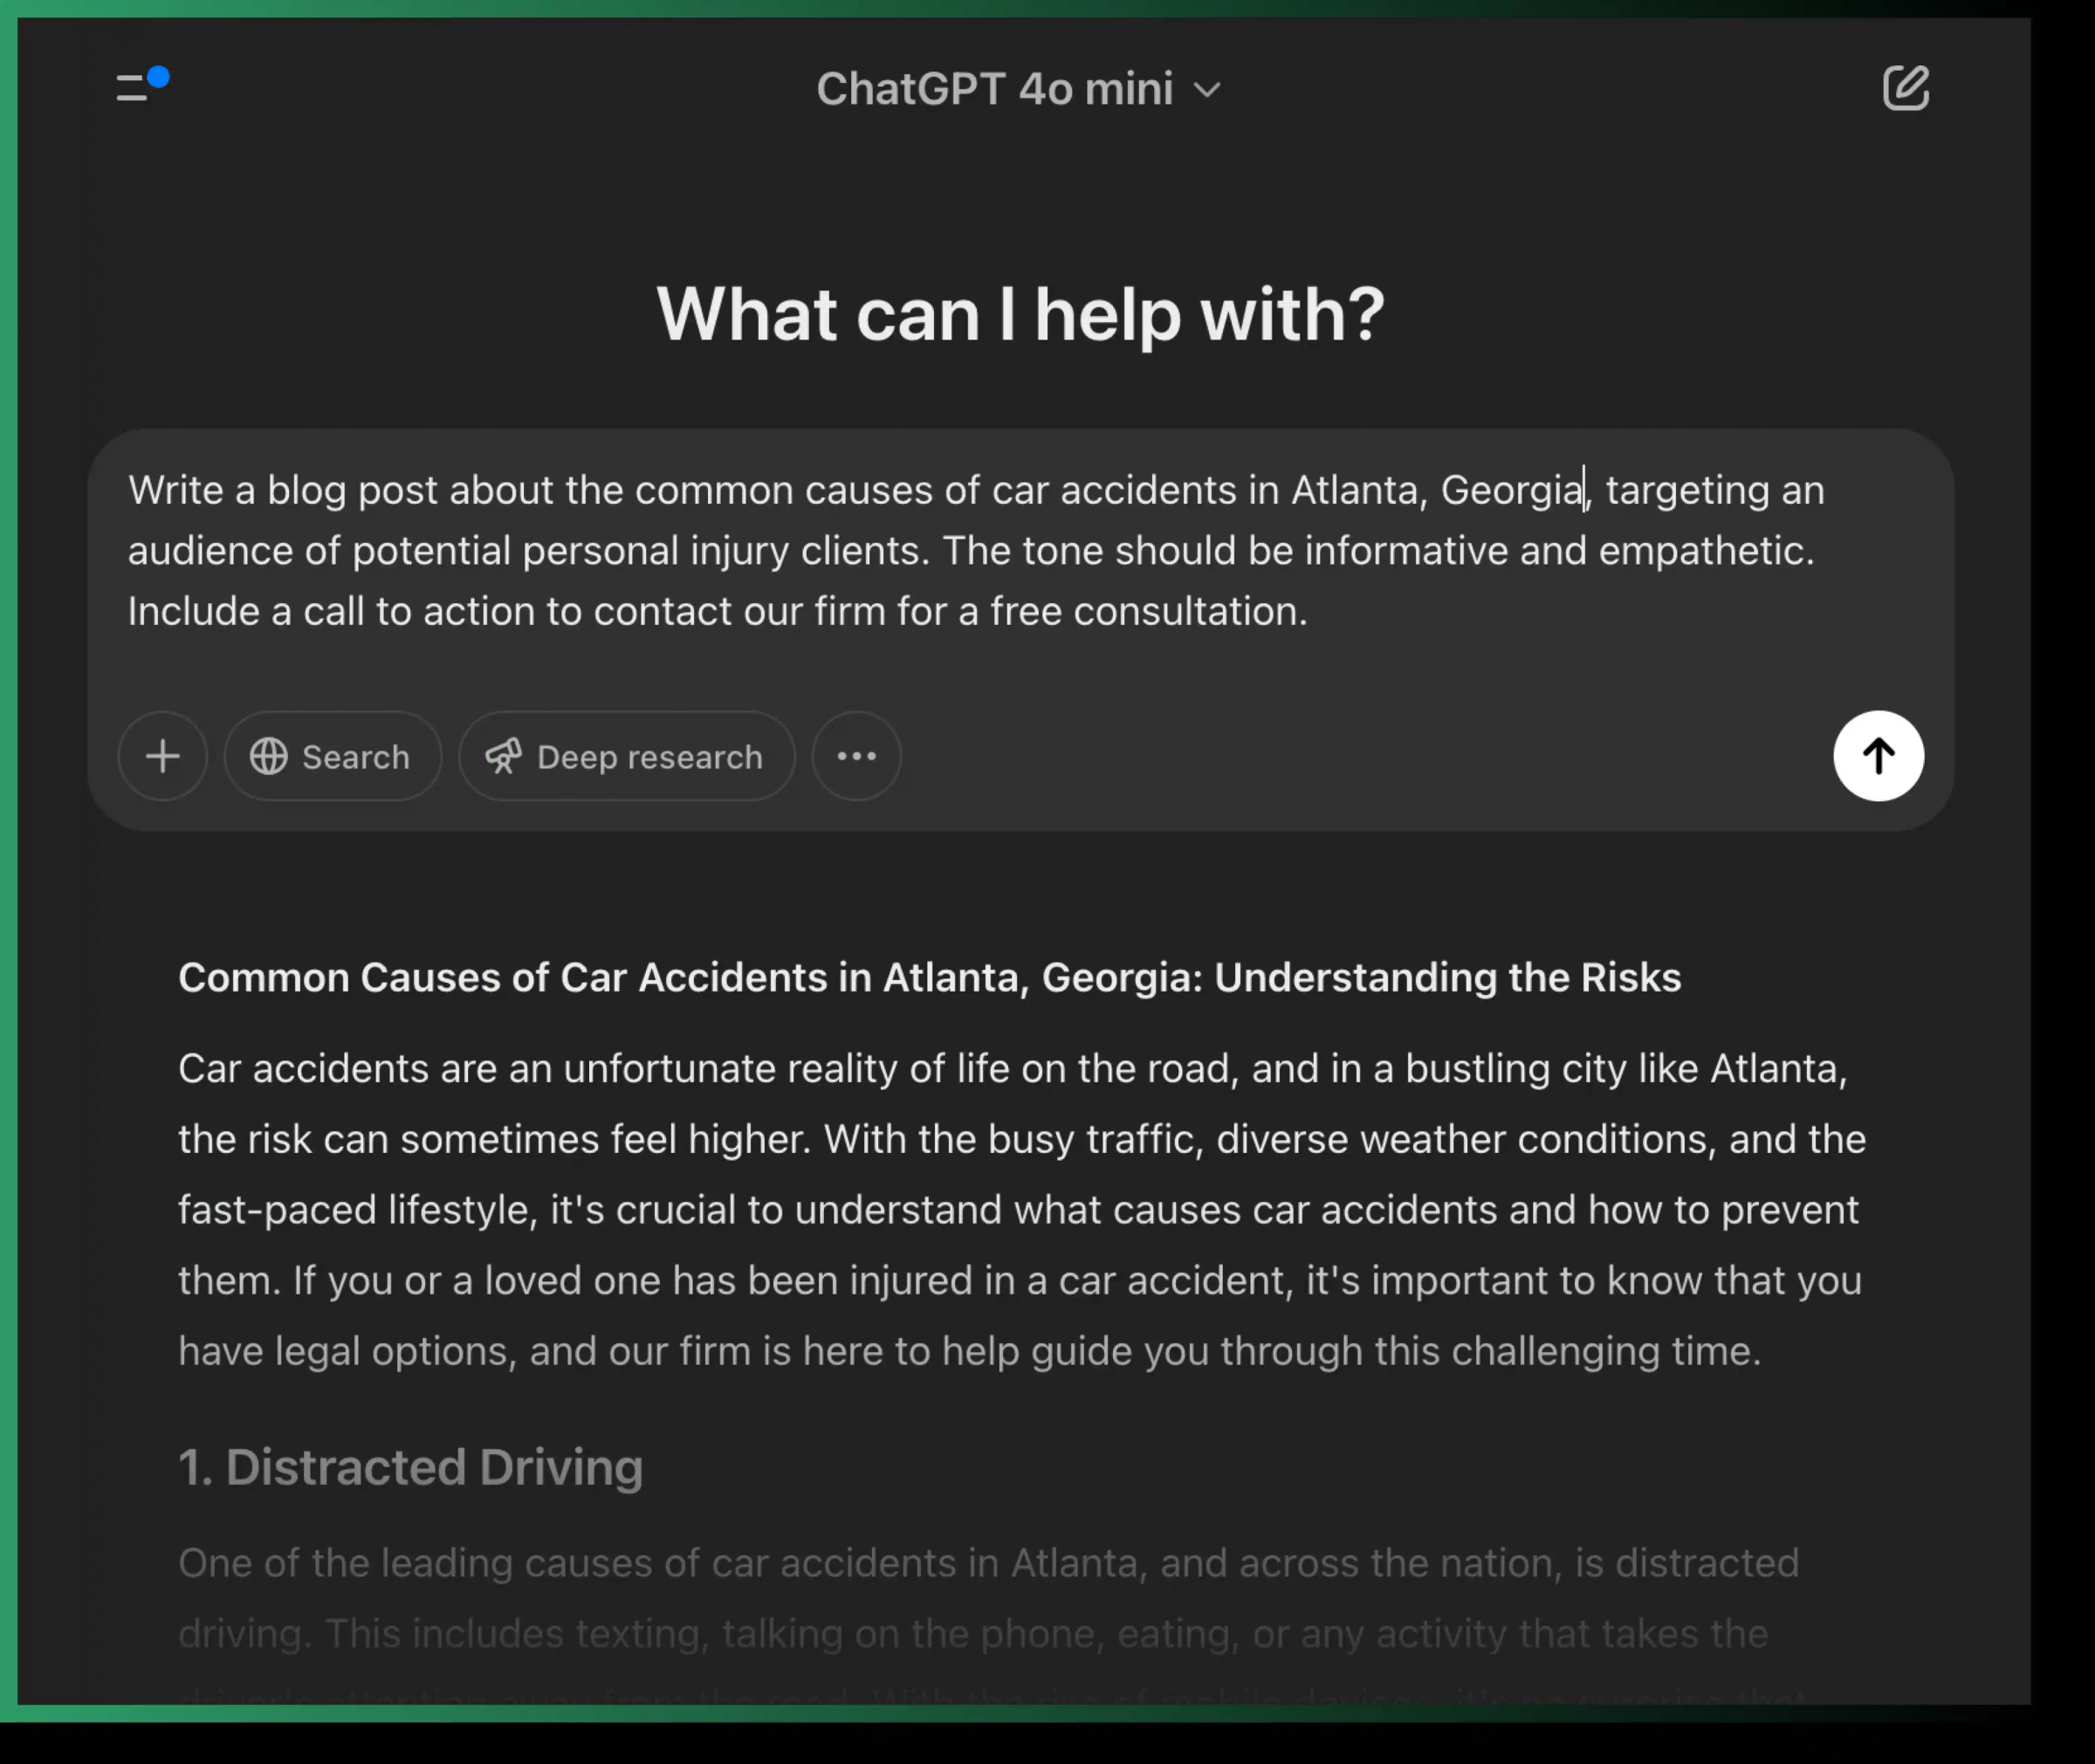Image resolution: width=2095 pixels, height=1764 pixels.
Task: Start a new chat with compose icon
Action: tap(1907, 89)
